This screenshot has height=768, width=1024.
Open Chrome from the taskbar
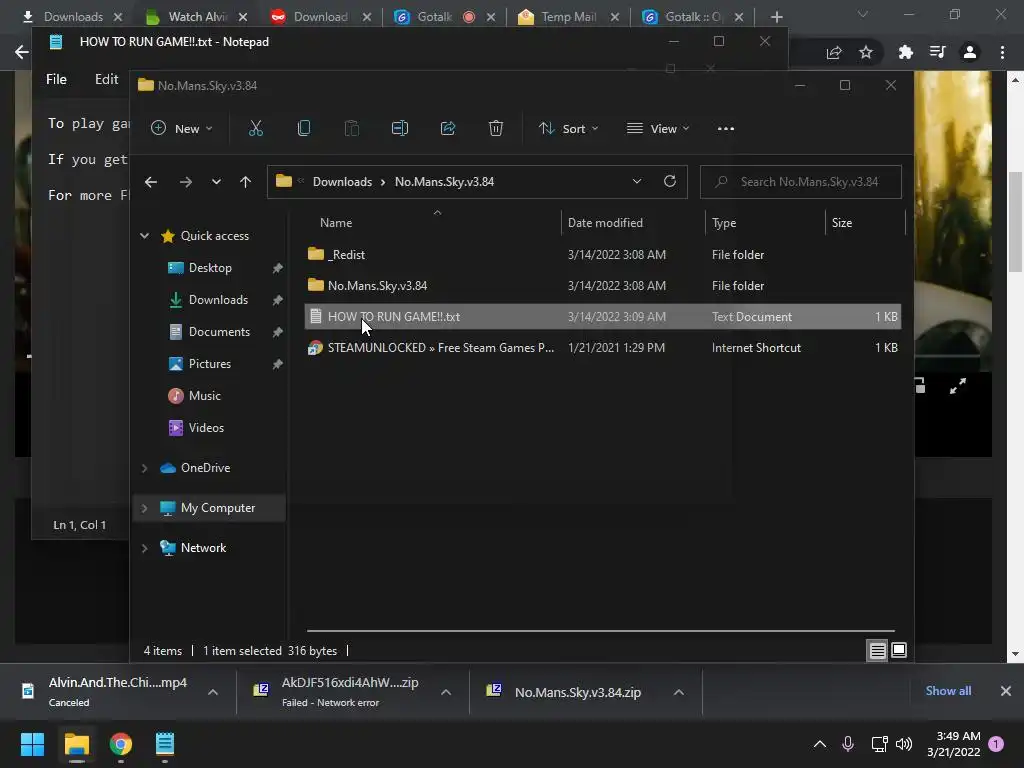tap(121, 744)
